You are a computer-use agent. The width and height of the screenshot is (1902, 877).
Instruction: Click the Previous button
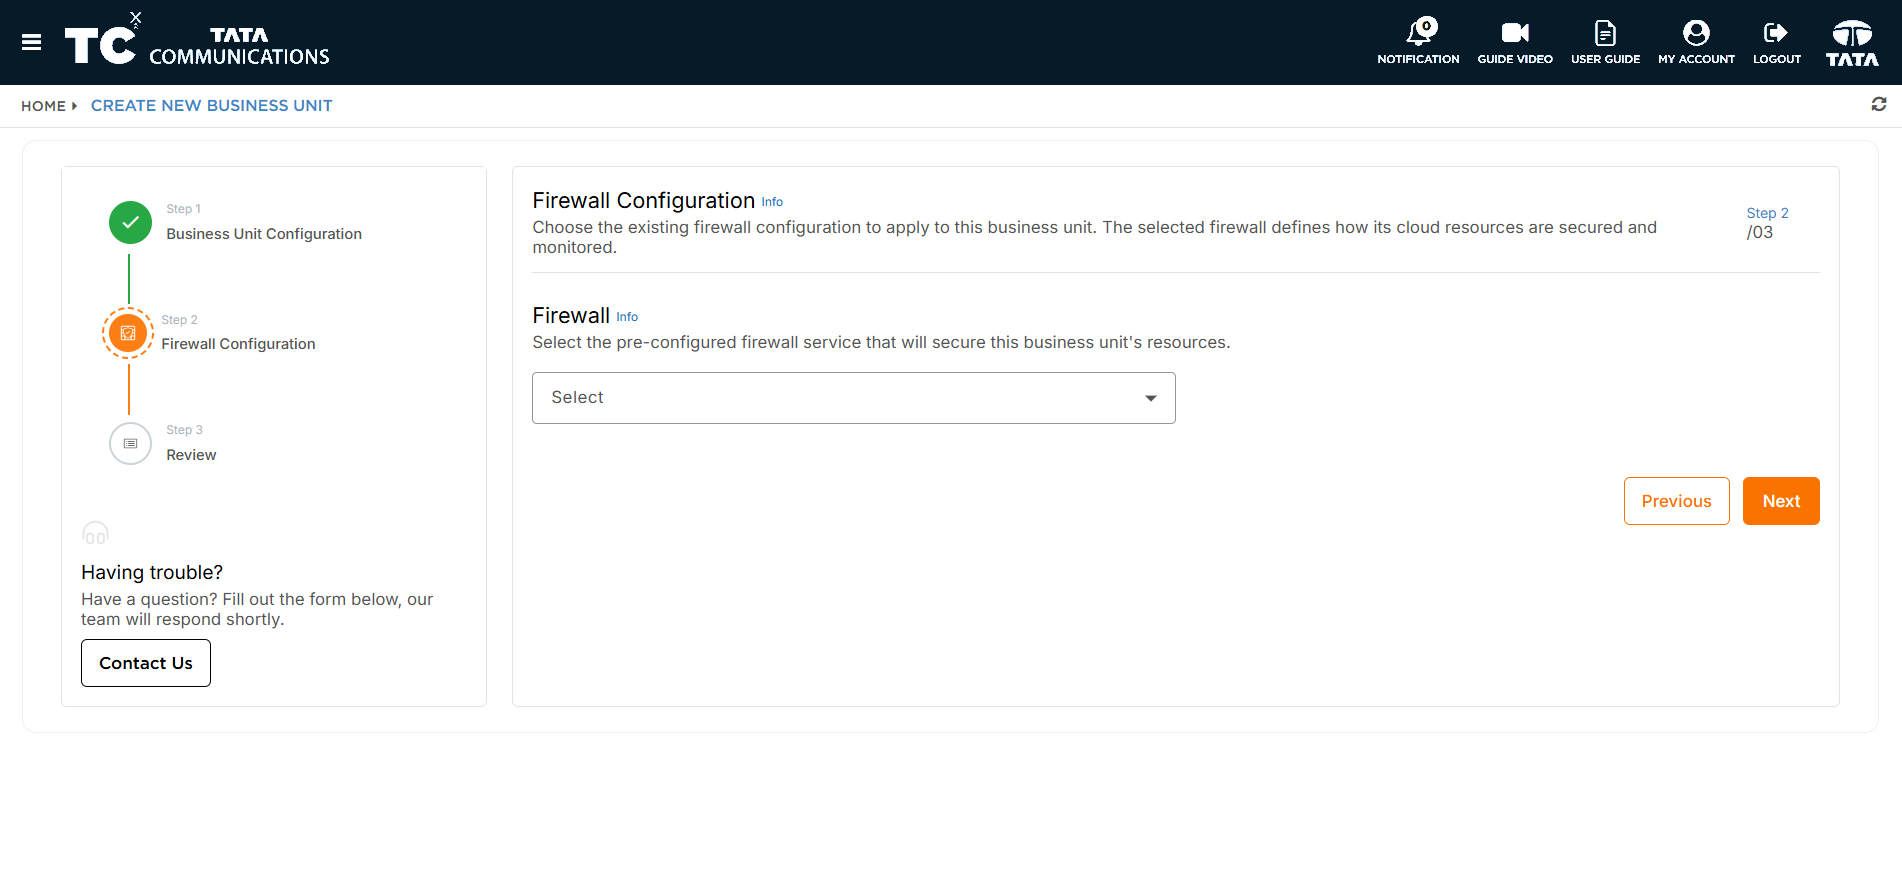pyautogui.click(x=1676, y=501)
